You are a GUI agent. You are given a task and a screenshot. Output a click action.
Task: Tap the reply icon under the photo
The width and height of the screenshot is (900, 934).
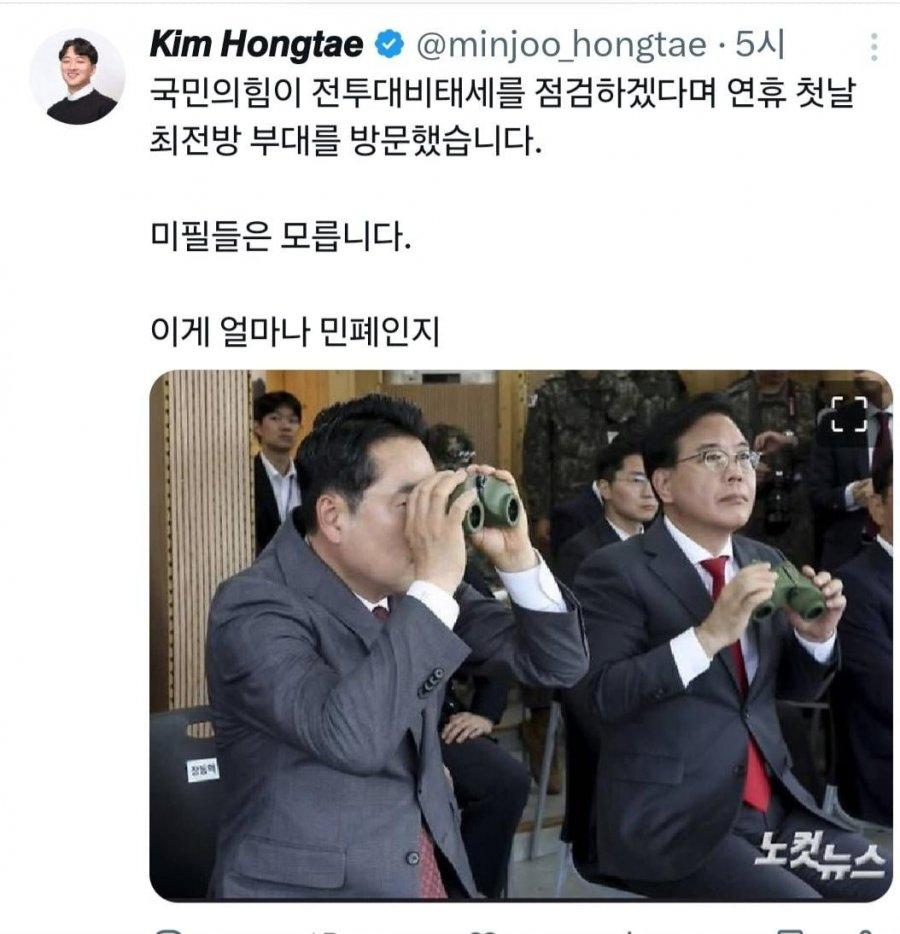(167, 930)
